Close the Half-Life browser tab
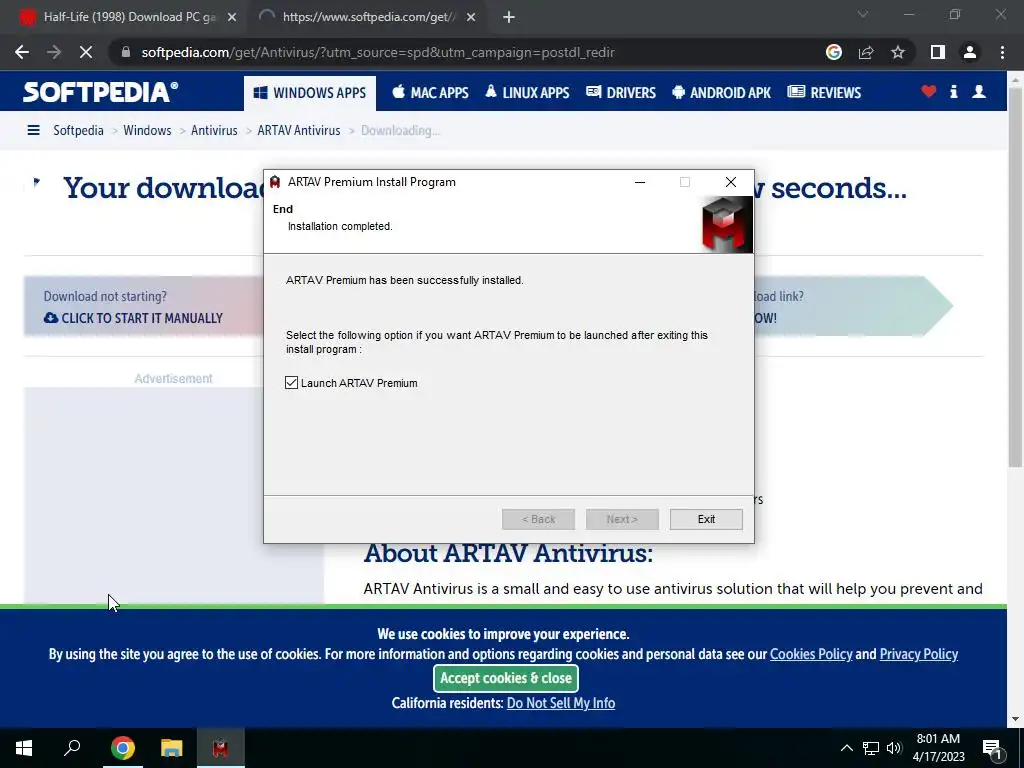Screen dimensions: 1024x768 tap(232, 18)
